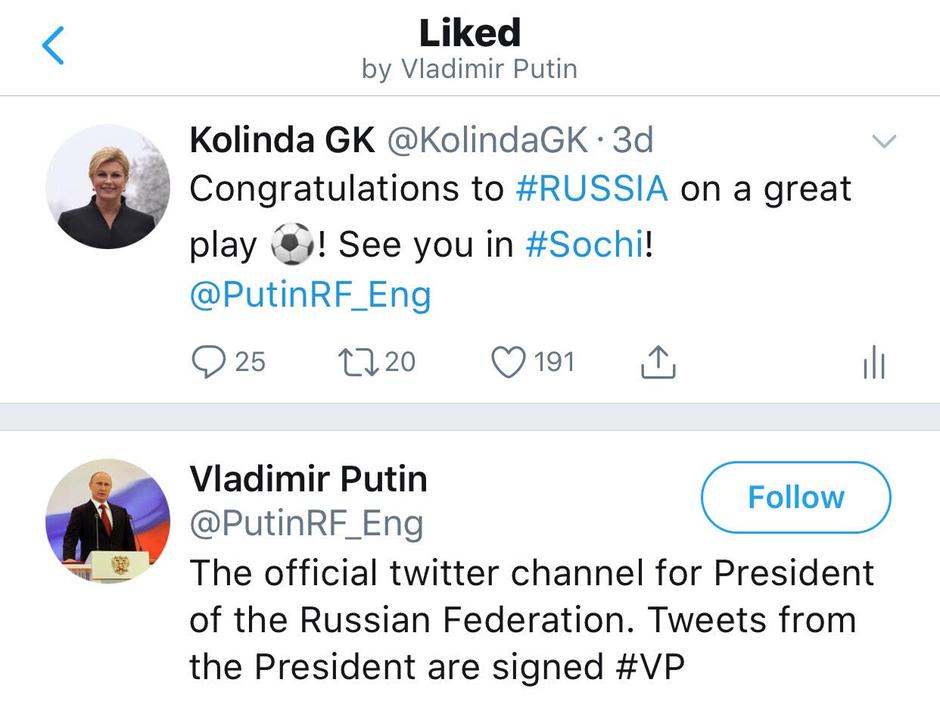Open the share options for the tweet
The image size is (940, 717).
658,363
